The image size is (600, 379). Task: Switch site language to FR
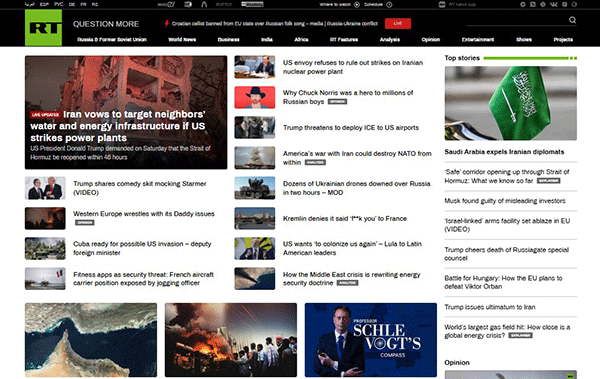point(83,5)
